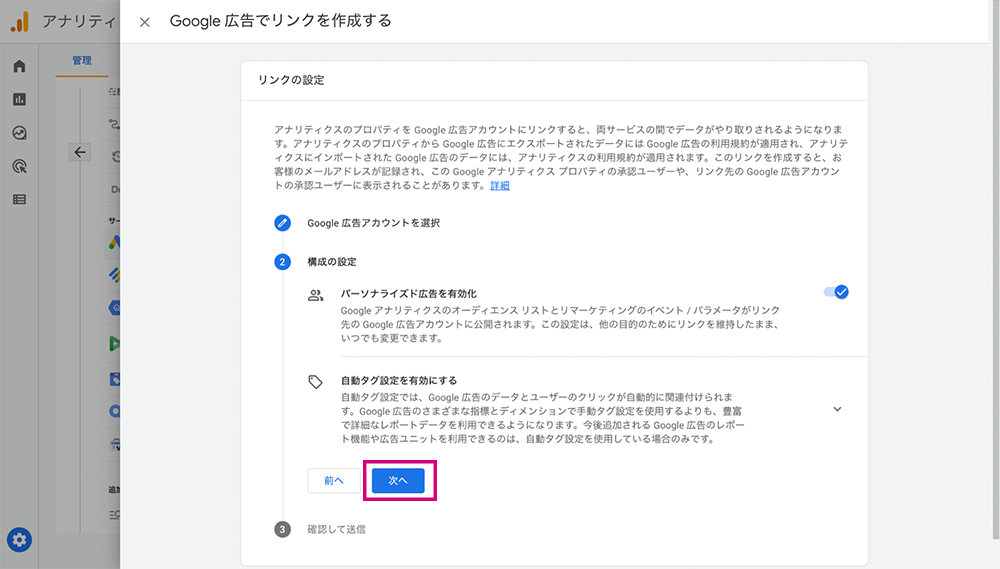The width and height of the screenshot is (1000, 569).
Task: Click Google 広告アカウントを選択 step label
Action: pos(374,223)
